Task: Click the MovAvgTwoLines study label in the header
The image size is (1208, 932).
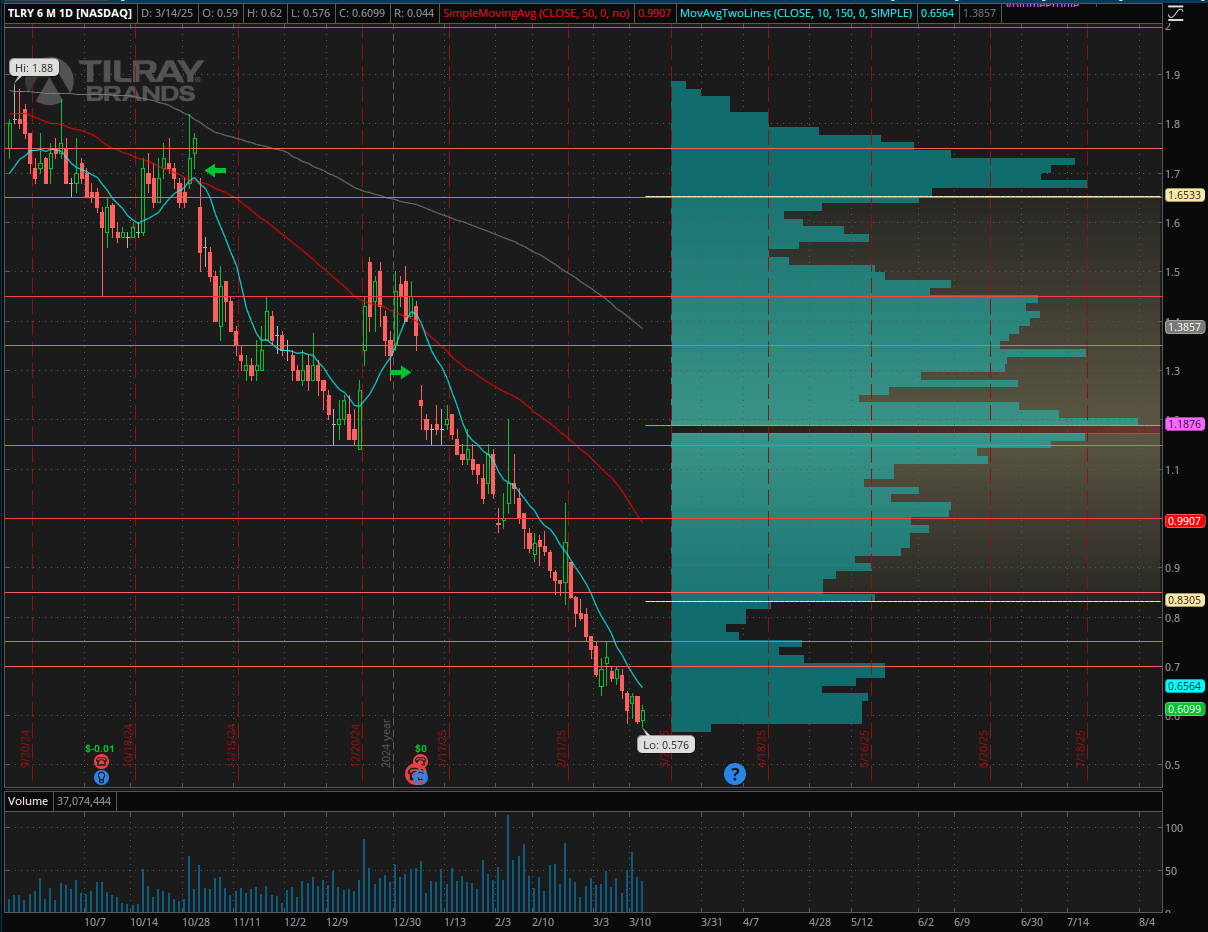Action: pyautogui.click(x=795, y=15)
